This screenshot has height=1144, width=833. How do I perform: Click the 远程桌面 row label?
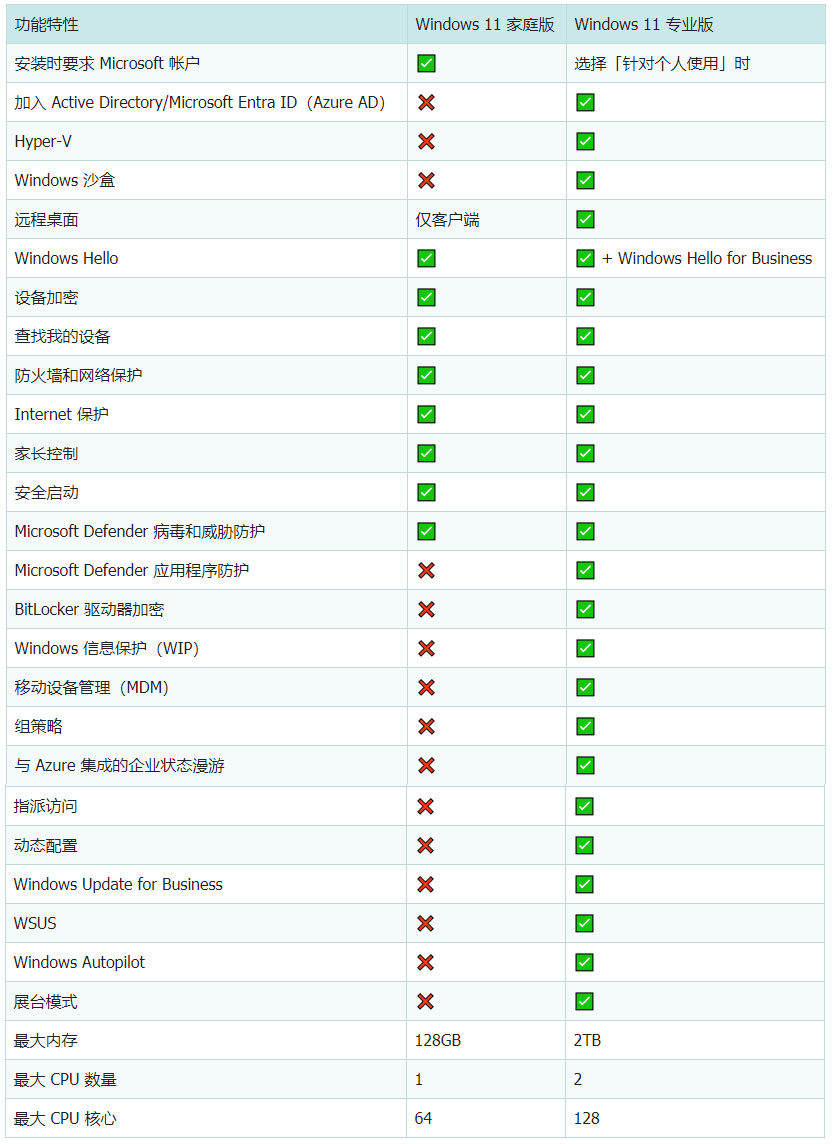46,220
